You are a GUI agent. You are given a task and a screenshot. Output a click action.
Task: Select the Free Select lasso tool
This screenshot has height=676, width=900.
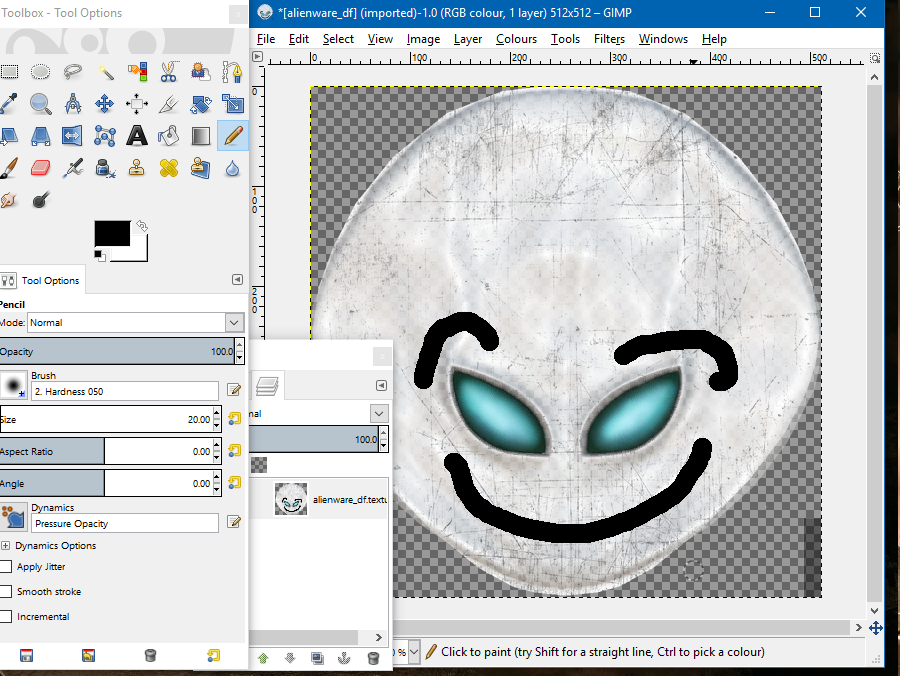pyautogui.click(x=72, y=72)
